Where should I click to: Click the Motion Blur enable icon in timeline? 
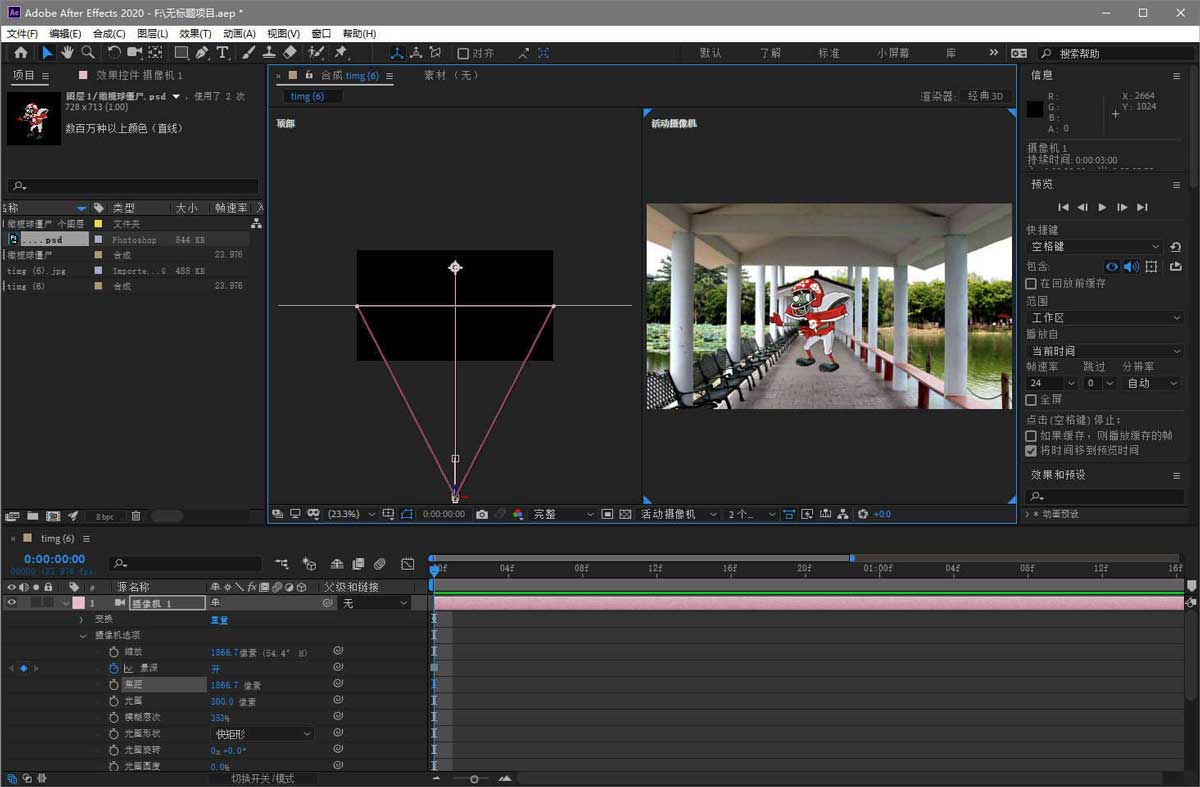[x=380, y=564]
